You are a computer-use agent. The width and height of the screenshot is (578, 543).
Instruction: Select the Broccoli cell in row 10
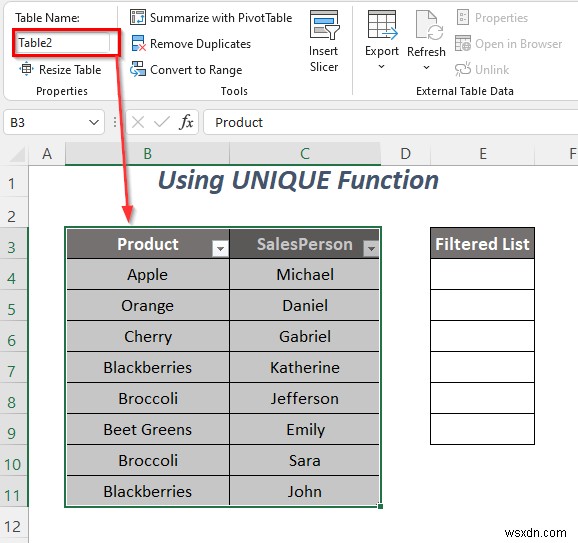pos(148,460)
